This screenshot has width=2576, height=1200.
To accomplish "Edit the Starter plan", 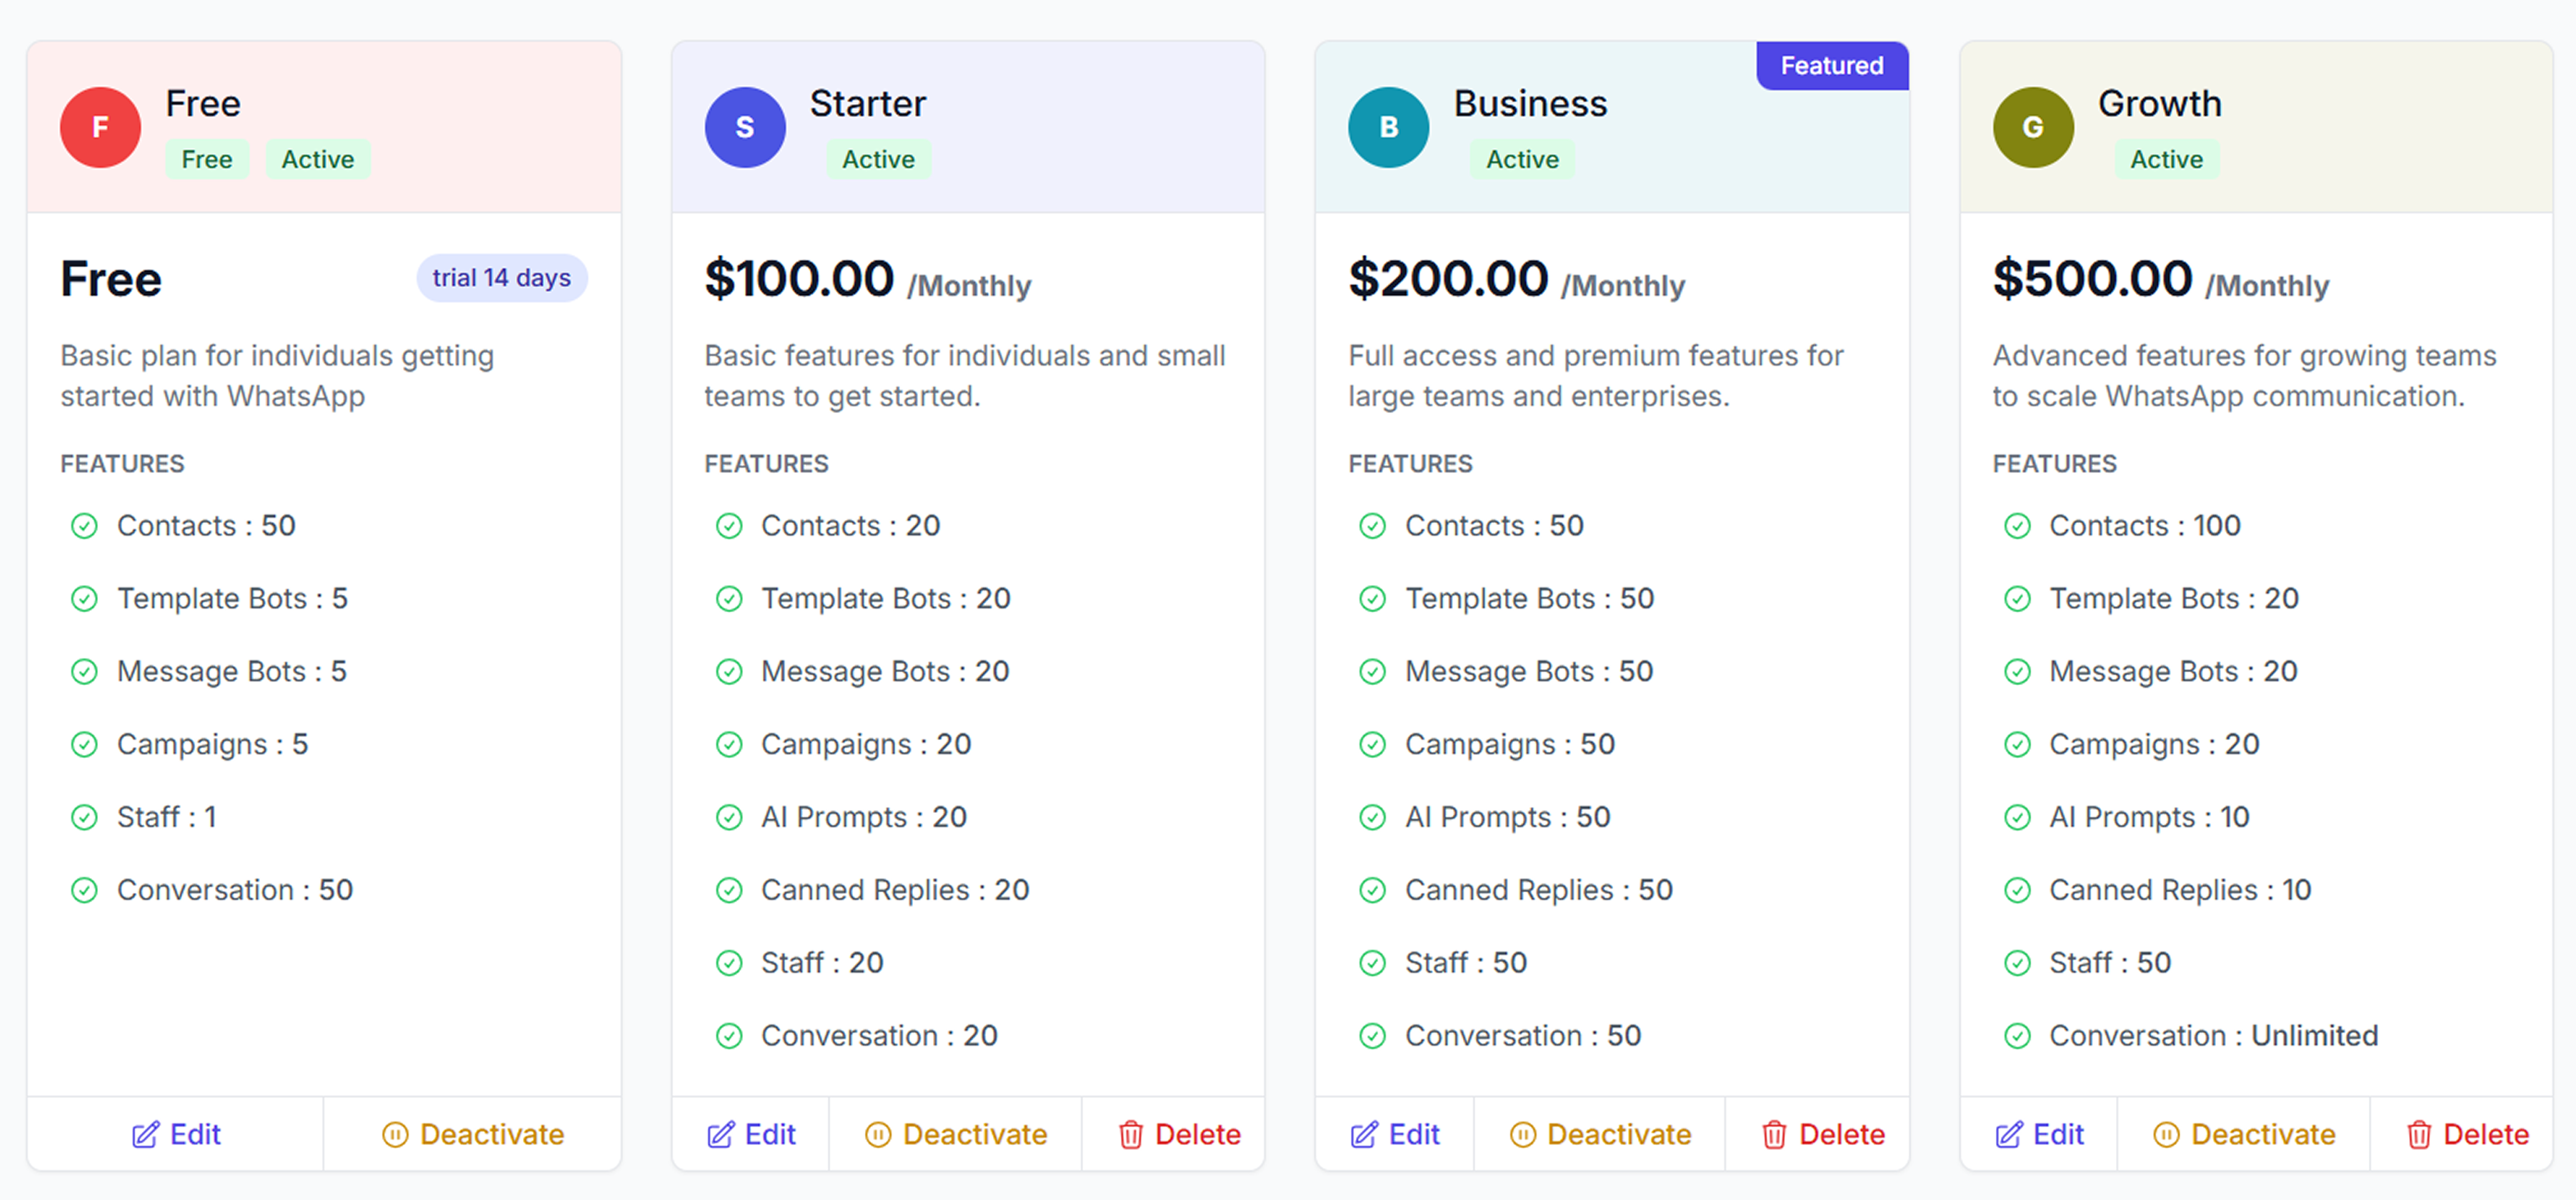I will pyautogui.click(x=751, y=1134).
